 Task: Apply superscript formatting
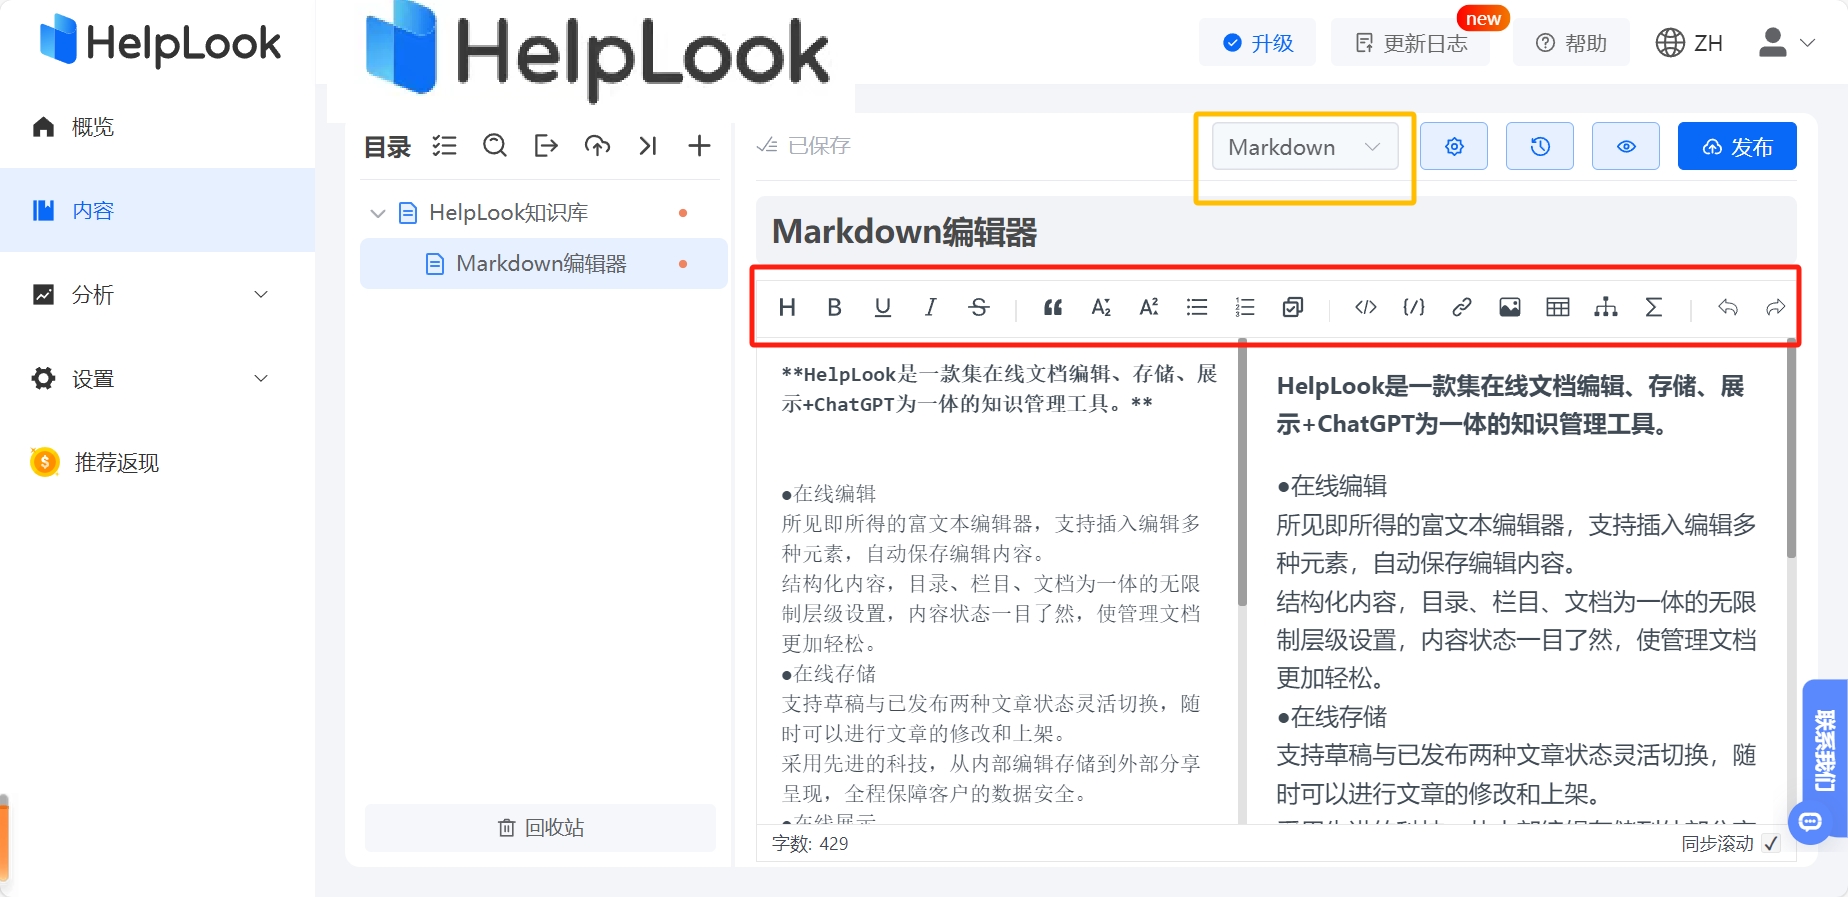click(x=1149, y=307)
